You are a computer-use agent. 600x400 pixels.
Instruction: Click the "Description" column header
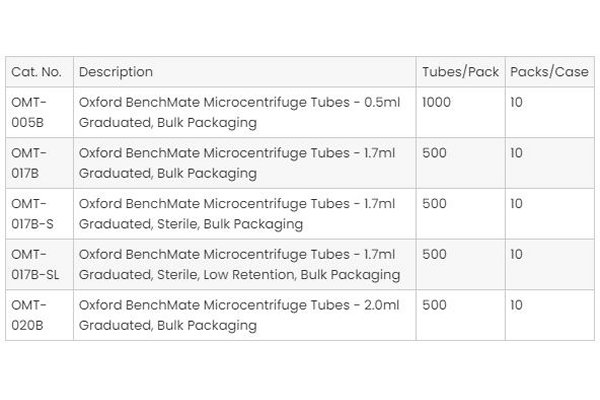point(116,72)
